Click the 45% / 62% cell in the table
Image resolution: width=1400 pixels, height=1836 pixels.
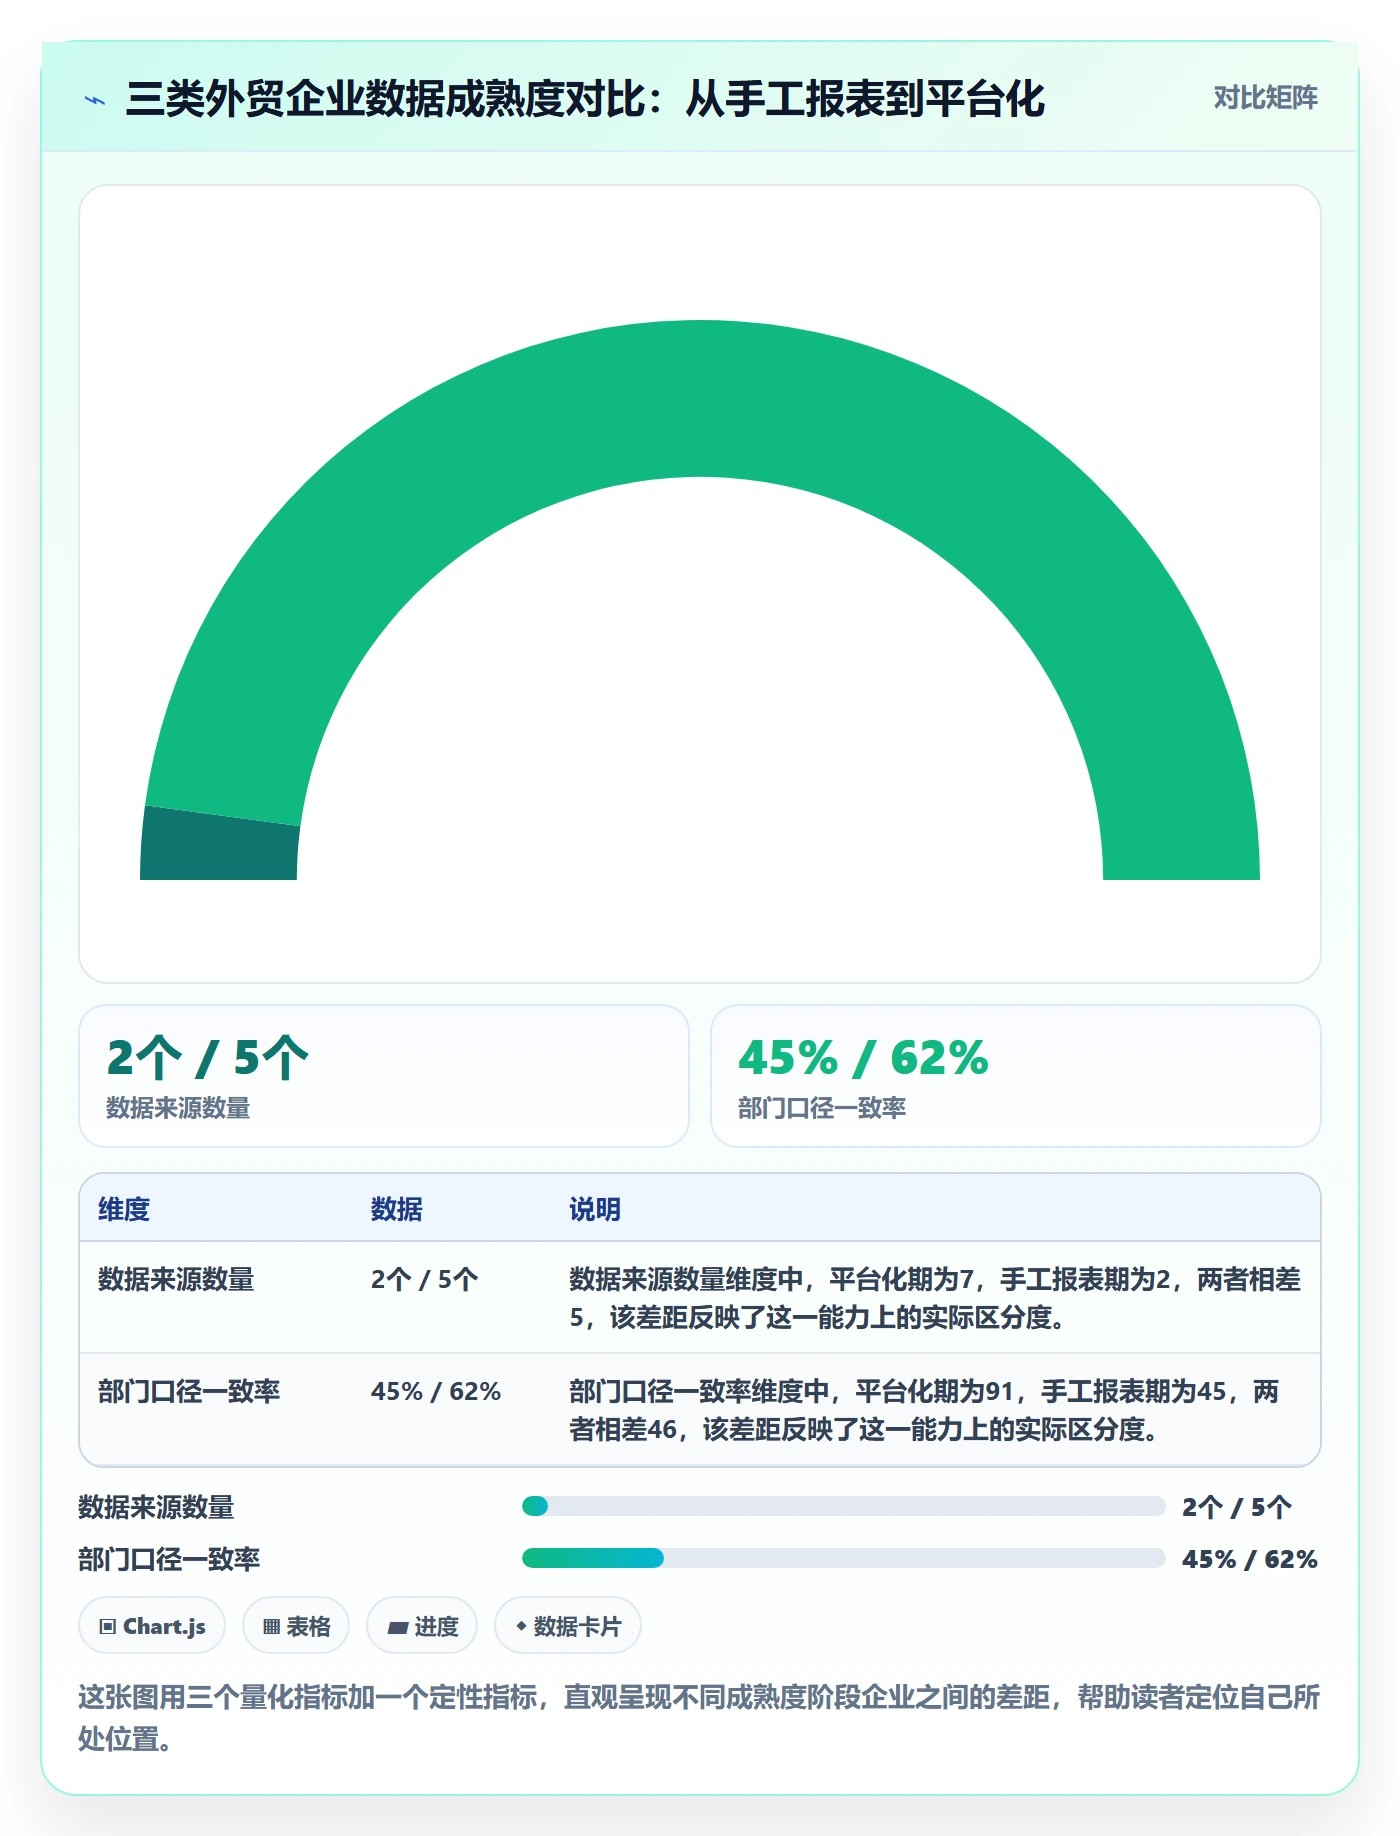pyautogui.click(x=436, y=1391)
